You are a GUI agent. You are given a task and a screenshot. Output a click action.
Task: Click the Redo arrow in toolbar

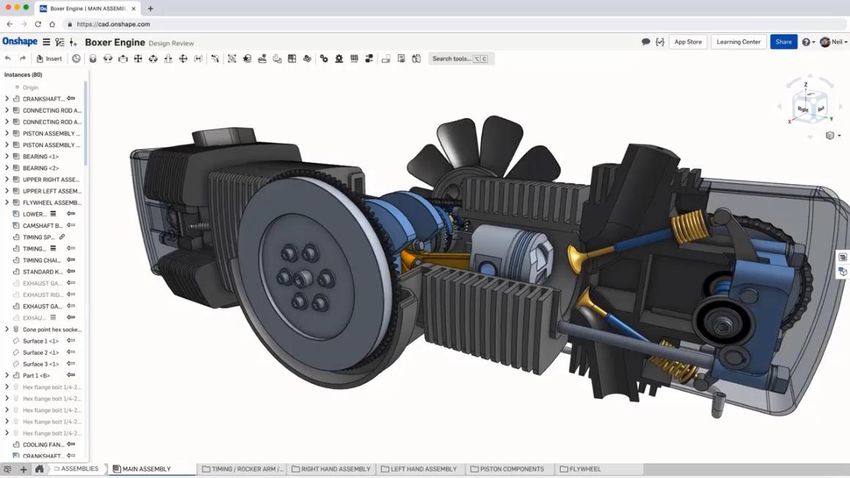(22, 59)
